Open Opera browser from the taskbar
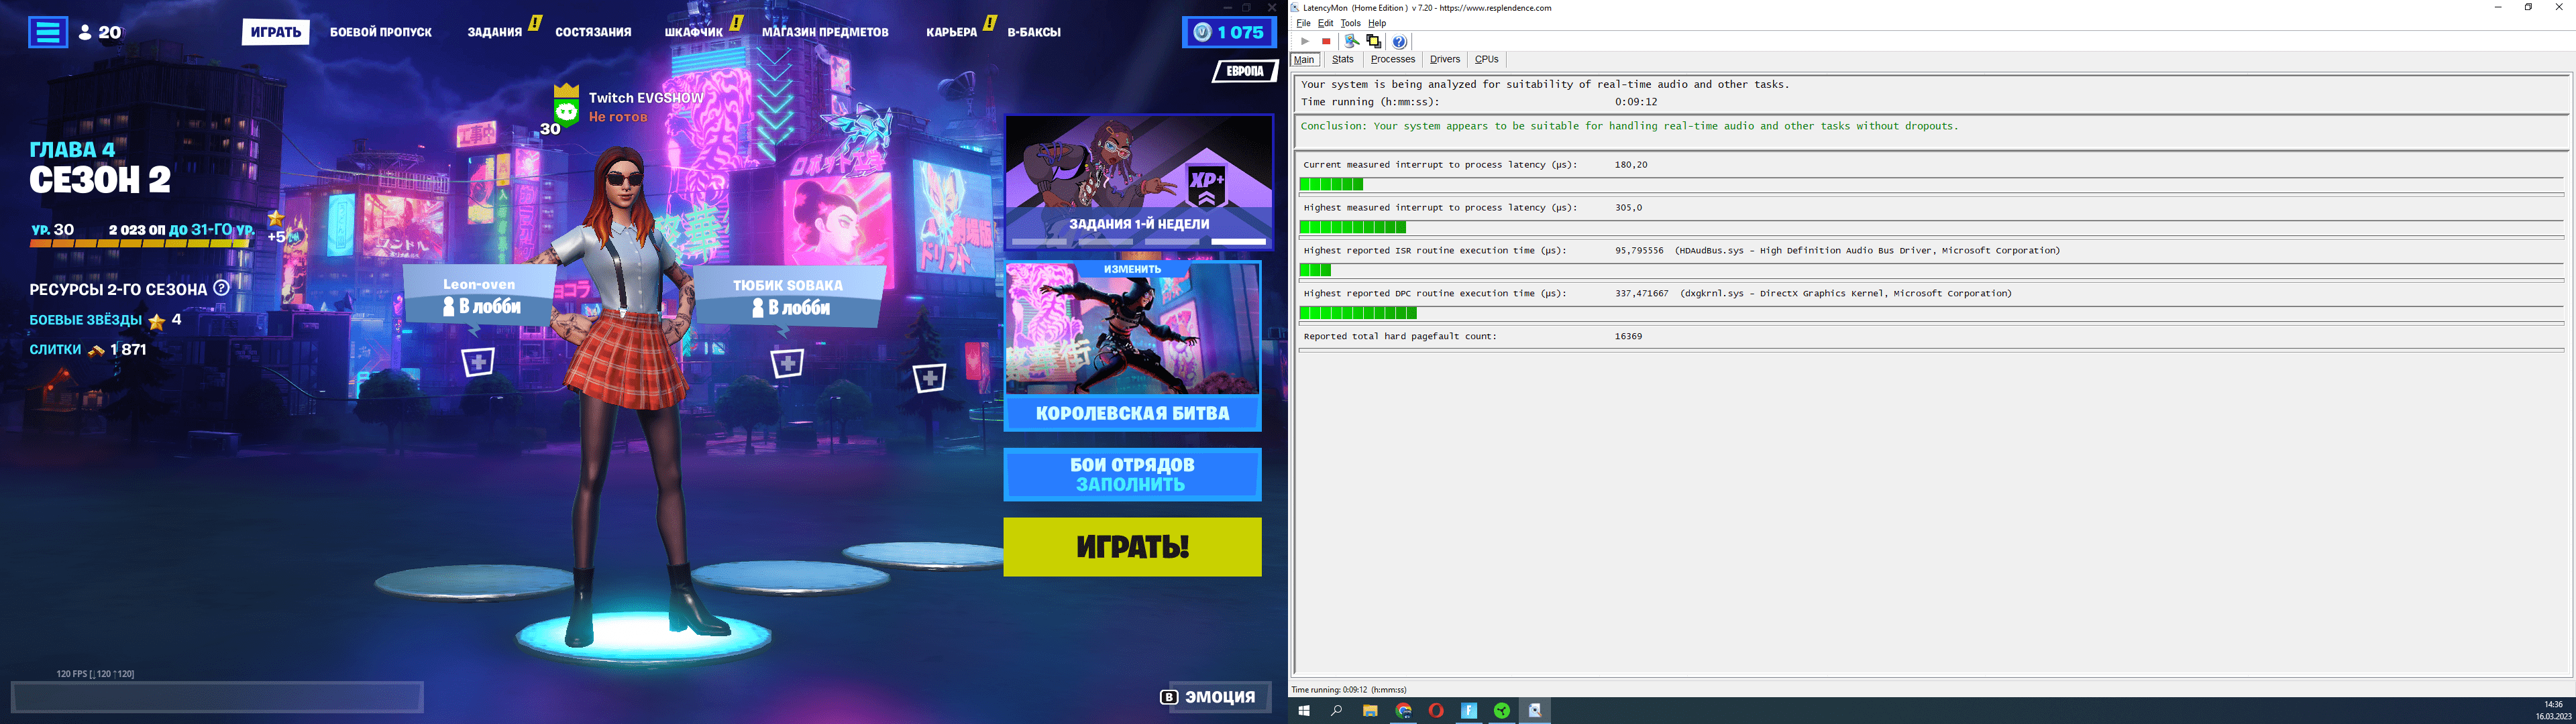Screen dimensions: 2576x724 (1436, 711)
